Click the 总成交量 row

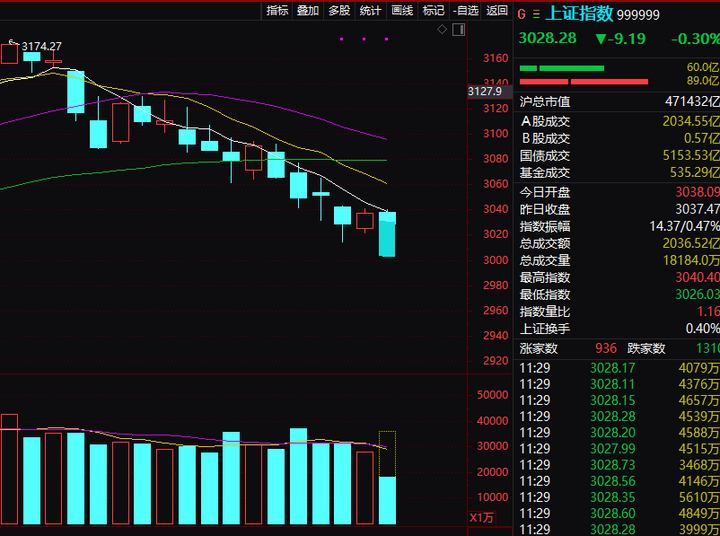point(619,260)
